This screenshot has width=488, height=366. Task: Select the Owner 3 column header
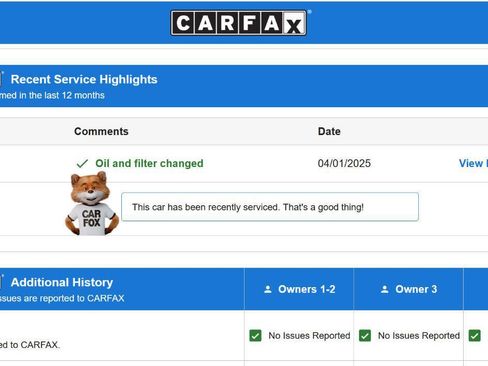coord(408,289)
